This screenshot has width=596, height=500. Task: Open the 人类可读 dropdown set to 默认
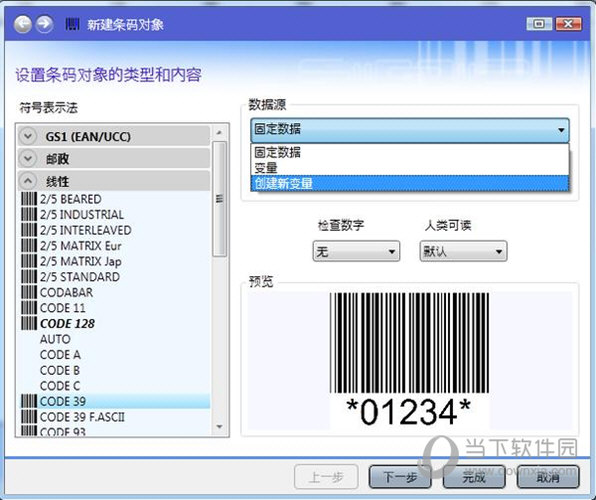pos(463,251)
